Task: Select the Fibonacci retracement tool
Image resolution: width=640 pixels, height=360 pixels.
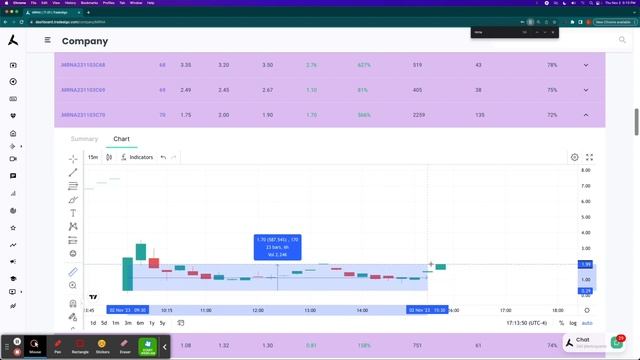Action: [x=73, y=186]
